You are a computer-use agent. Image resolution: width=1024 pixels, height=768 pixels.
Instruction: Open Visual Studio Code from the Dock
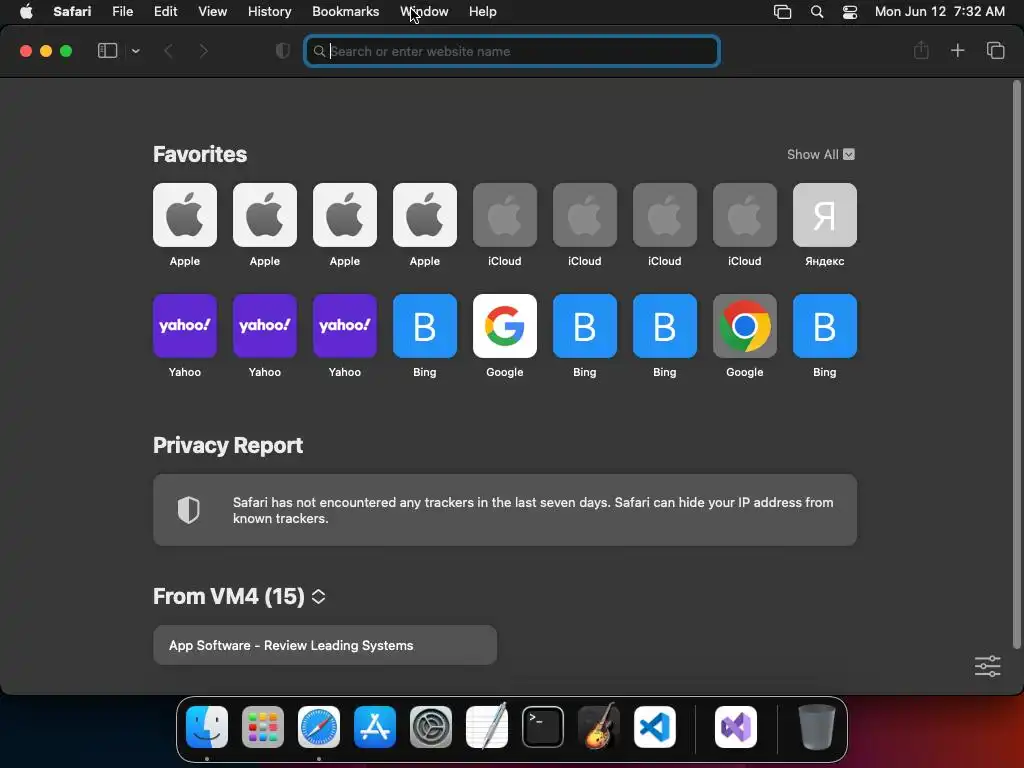tap(654, 727)
